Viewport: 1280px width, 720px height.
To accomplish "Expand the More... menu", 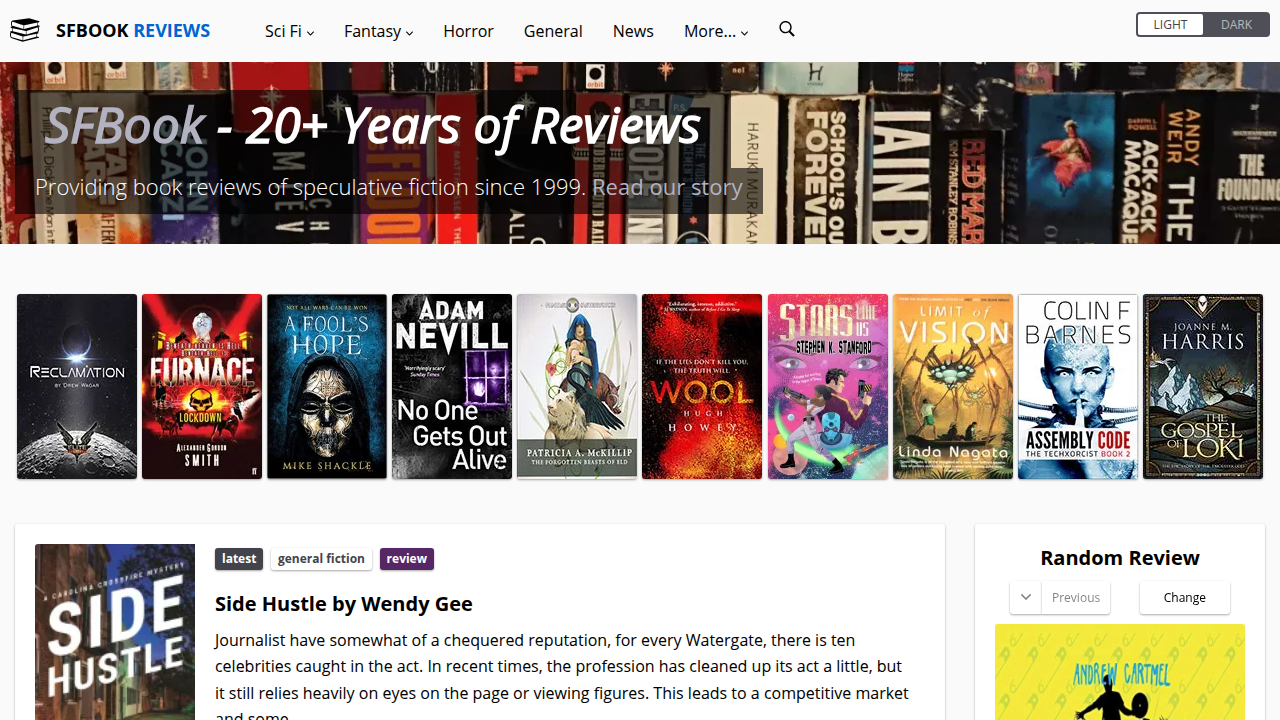I will 716,31.
